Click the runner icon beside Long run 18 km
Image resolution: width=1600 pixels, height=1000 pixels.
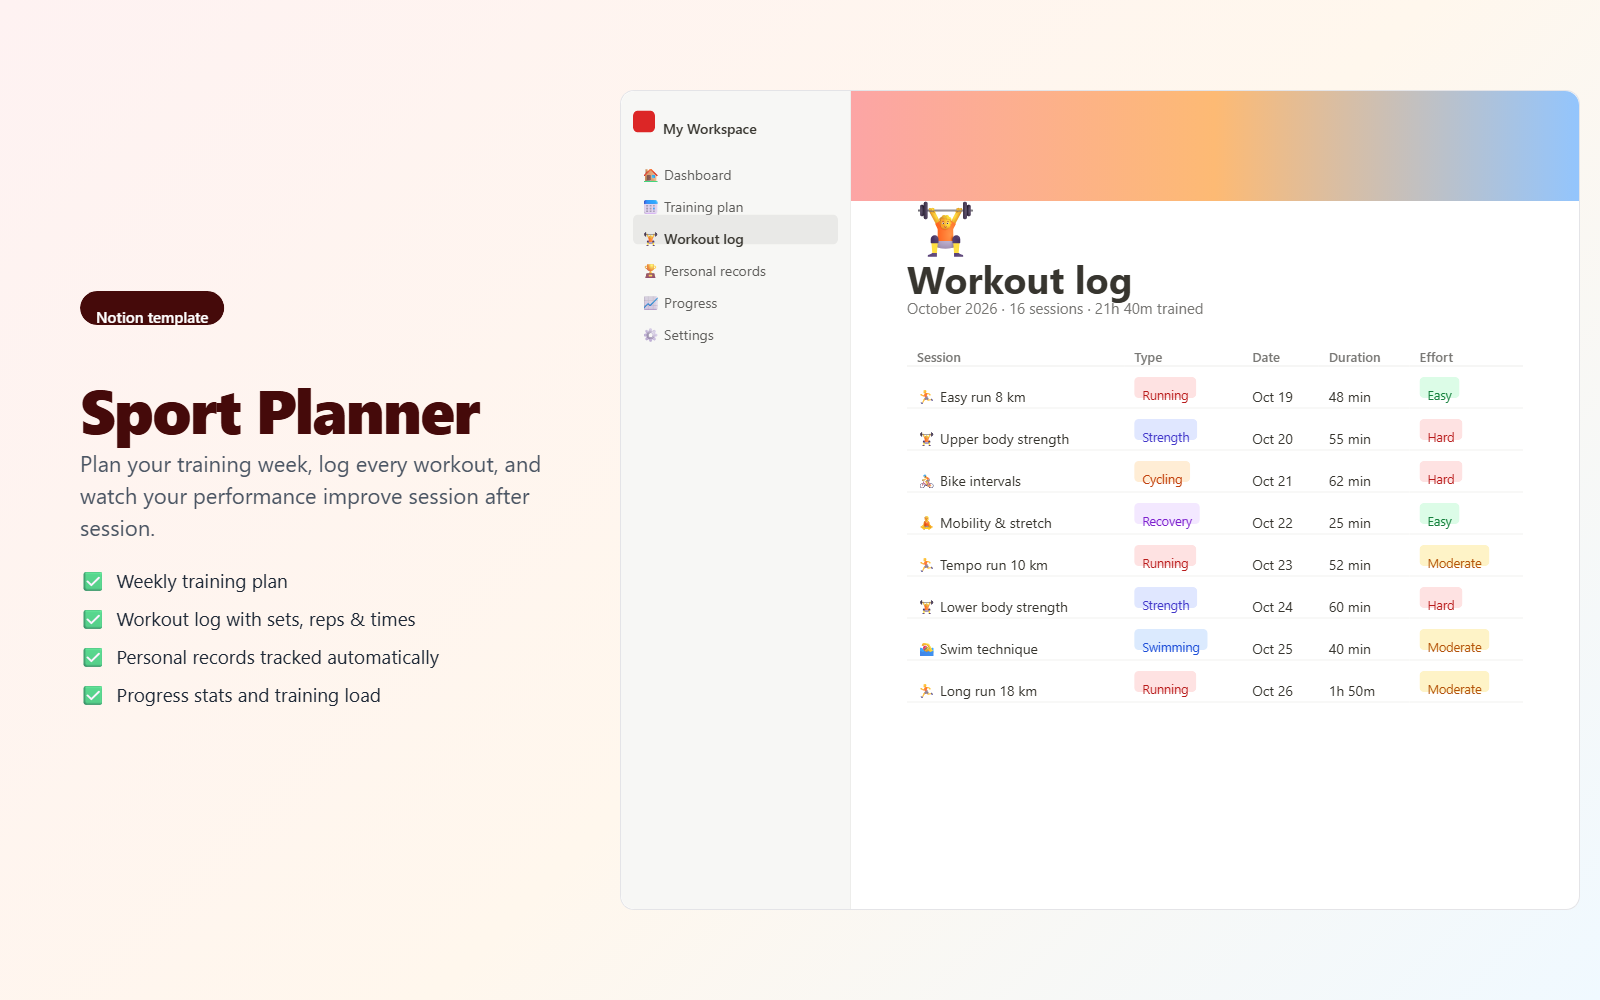926,691
